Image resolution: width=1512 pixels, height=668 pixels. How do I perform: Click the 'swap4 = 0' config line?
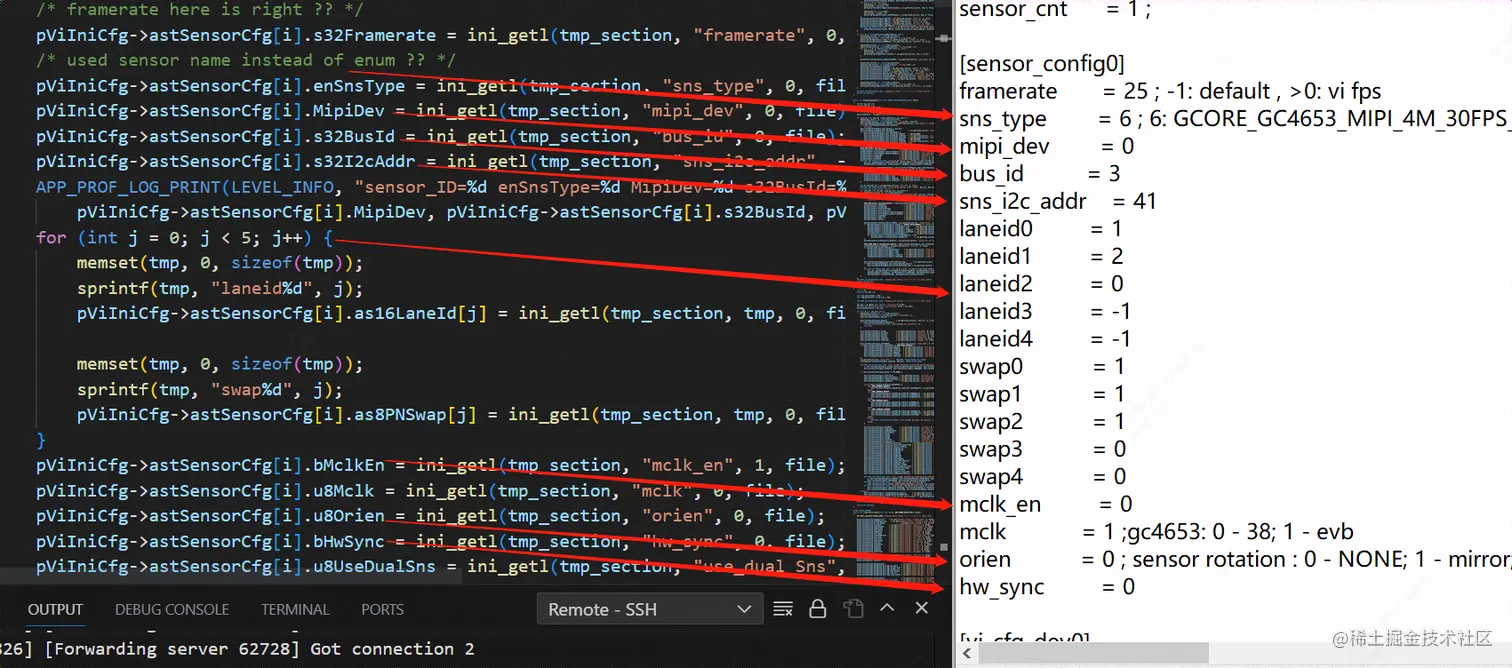click(1042, 477)
